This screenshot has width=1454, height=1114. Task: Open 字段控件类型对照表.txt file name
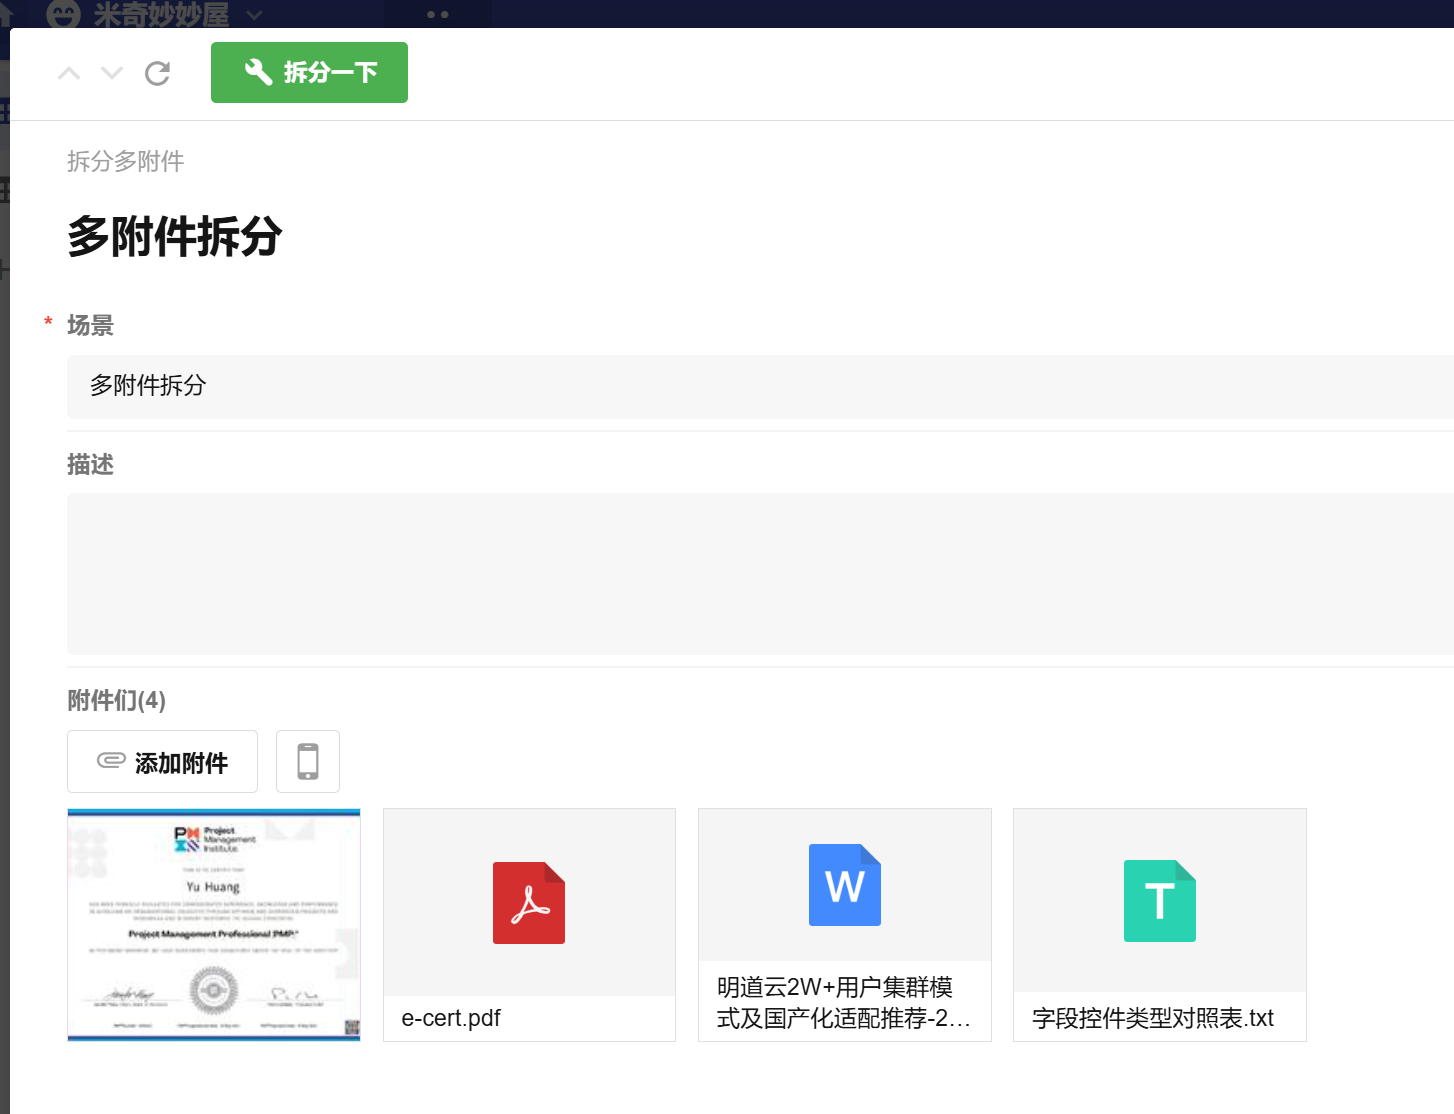pos(1153,1018)
